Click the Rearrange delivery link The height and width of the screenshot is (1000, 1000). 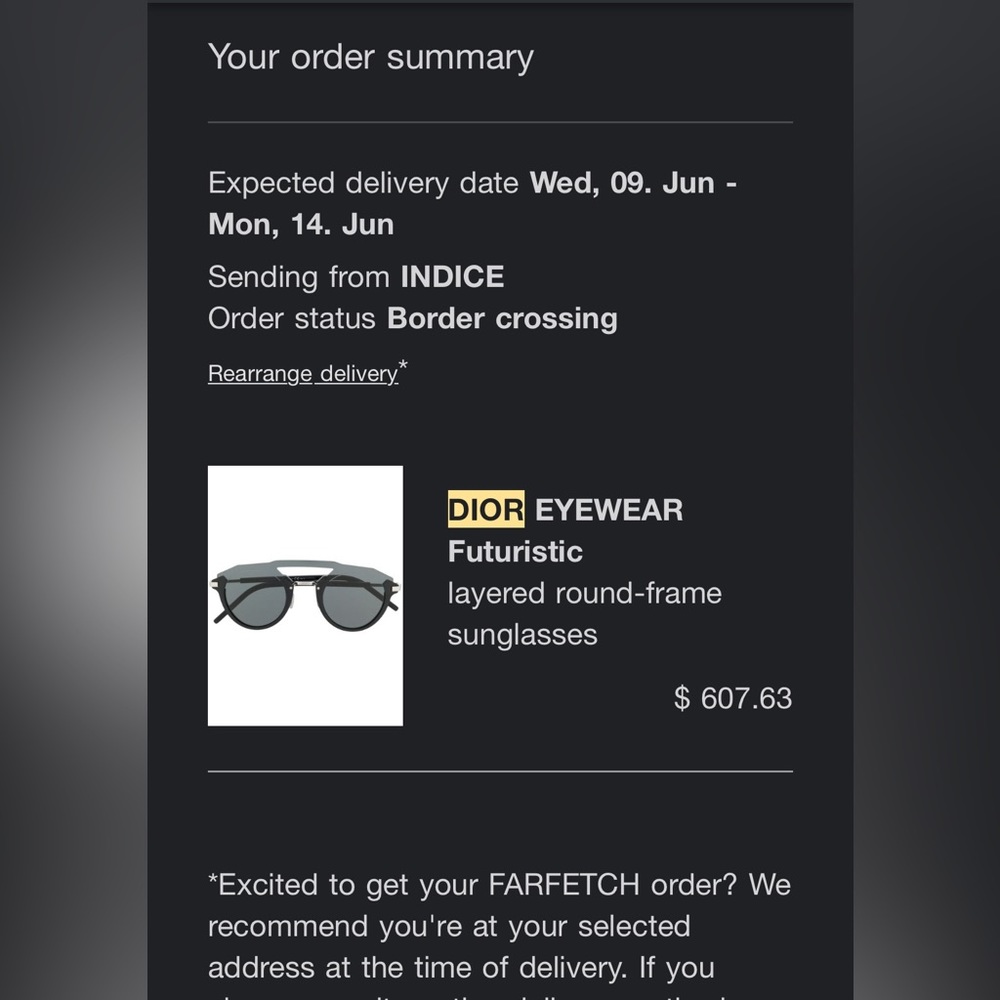(302, 374)
